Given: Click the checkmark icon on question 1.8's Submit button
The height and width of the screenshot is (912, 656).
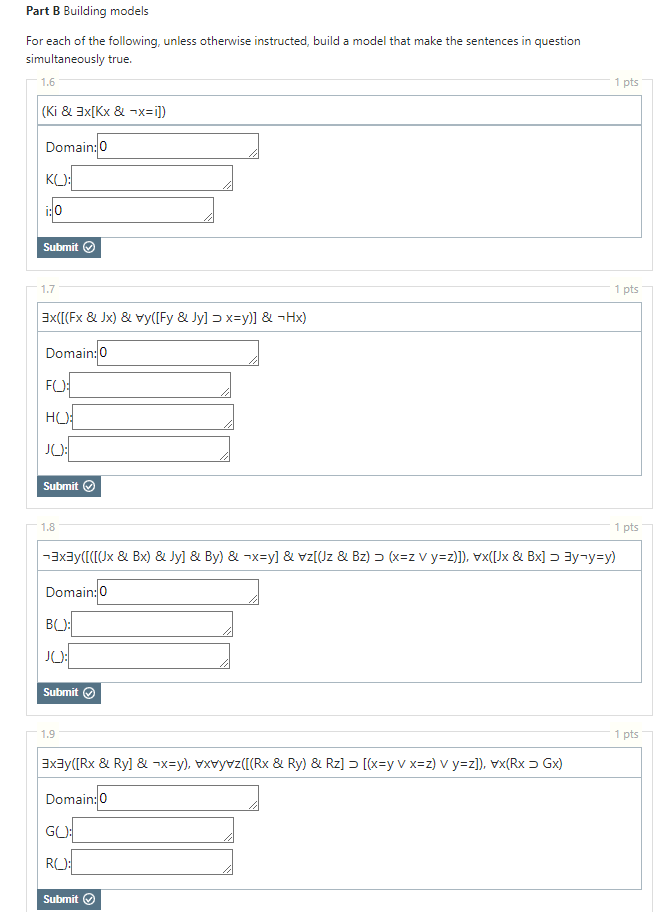Looking at the screenshot, I should tap(87, 692).
